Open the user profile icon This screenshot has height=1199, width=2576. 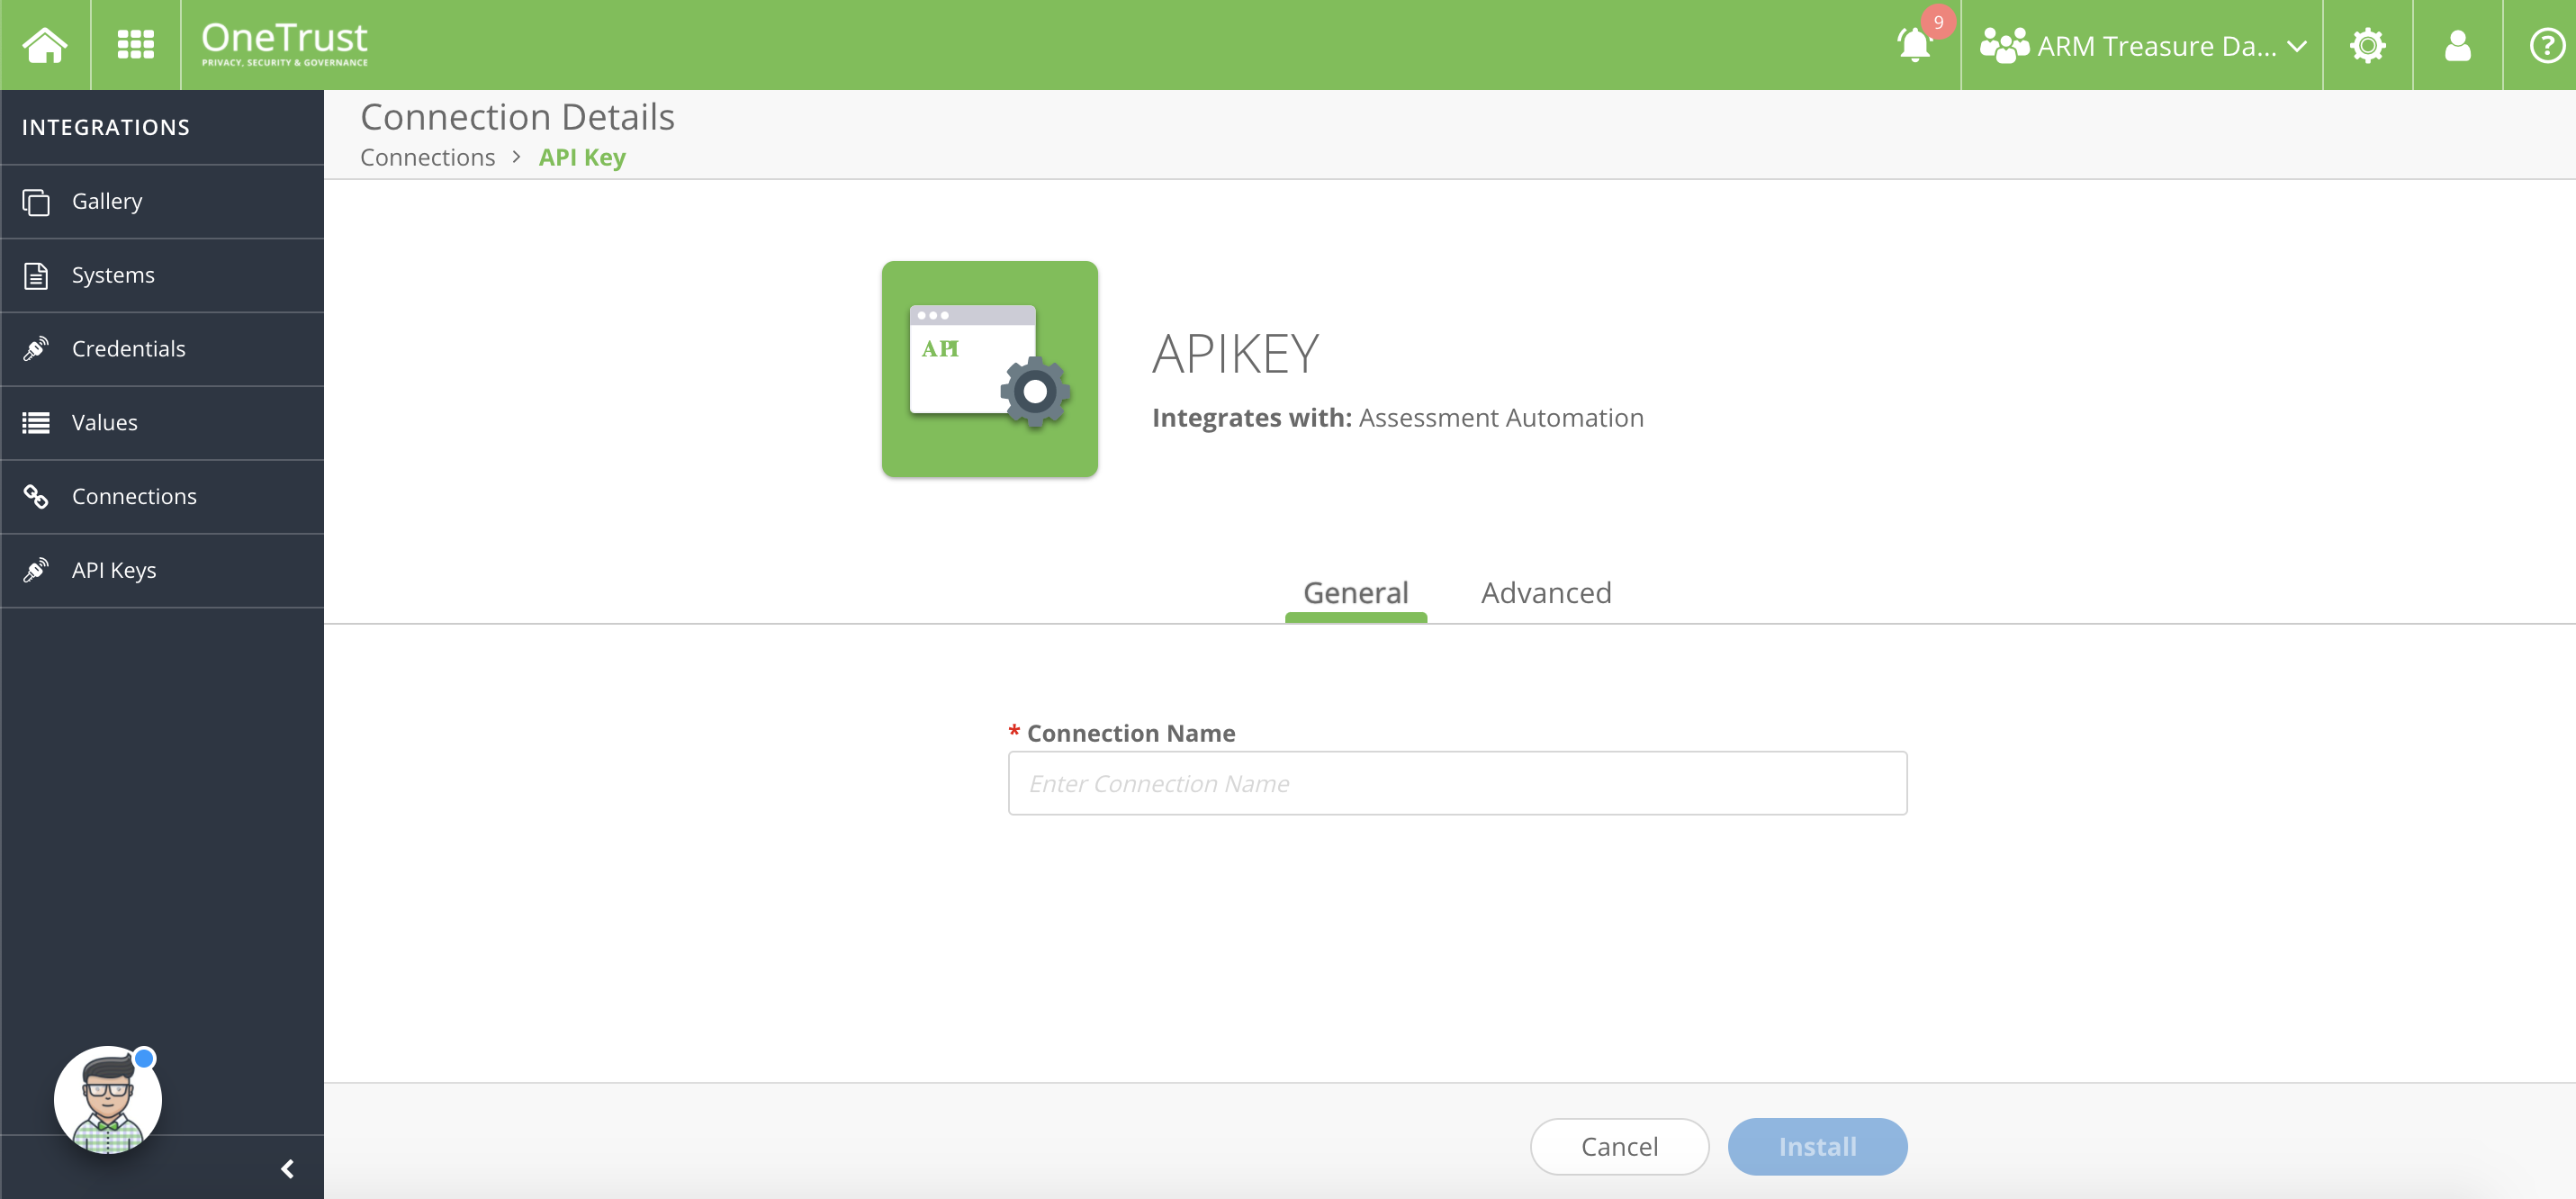tap(2457, 45)
